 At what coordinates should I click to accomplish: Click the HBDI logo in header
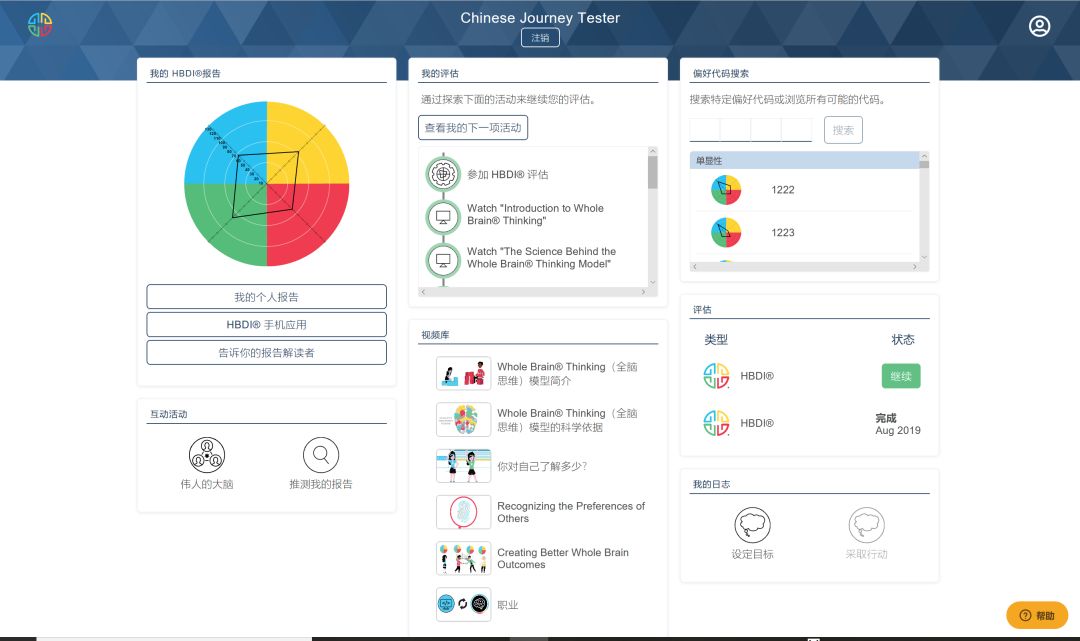tap(40, 25)
